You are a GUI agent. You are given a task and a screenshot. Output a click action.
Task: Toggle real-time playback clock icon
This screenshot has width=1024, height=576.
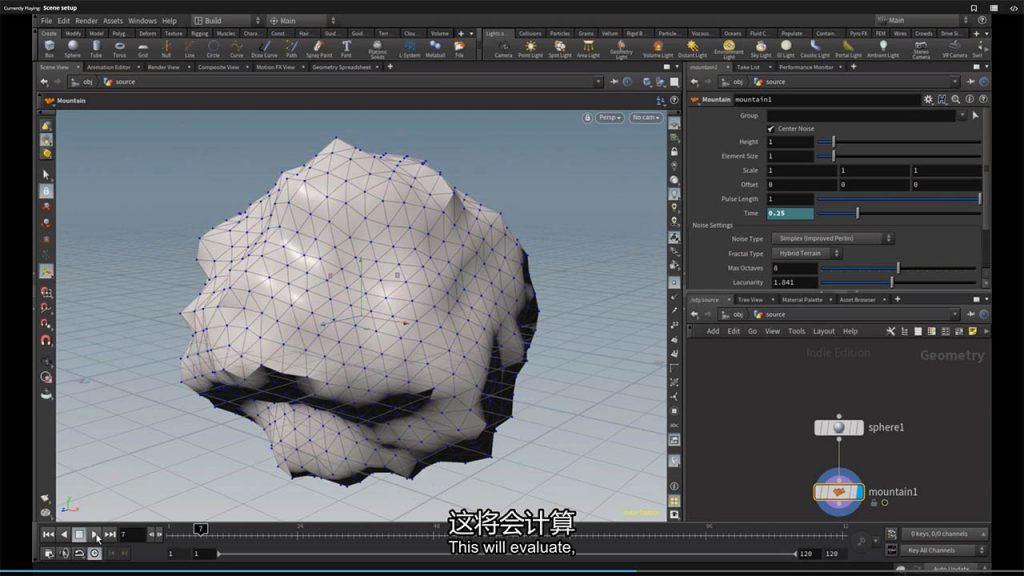(95, 553)
